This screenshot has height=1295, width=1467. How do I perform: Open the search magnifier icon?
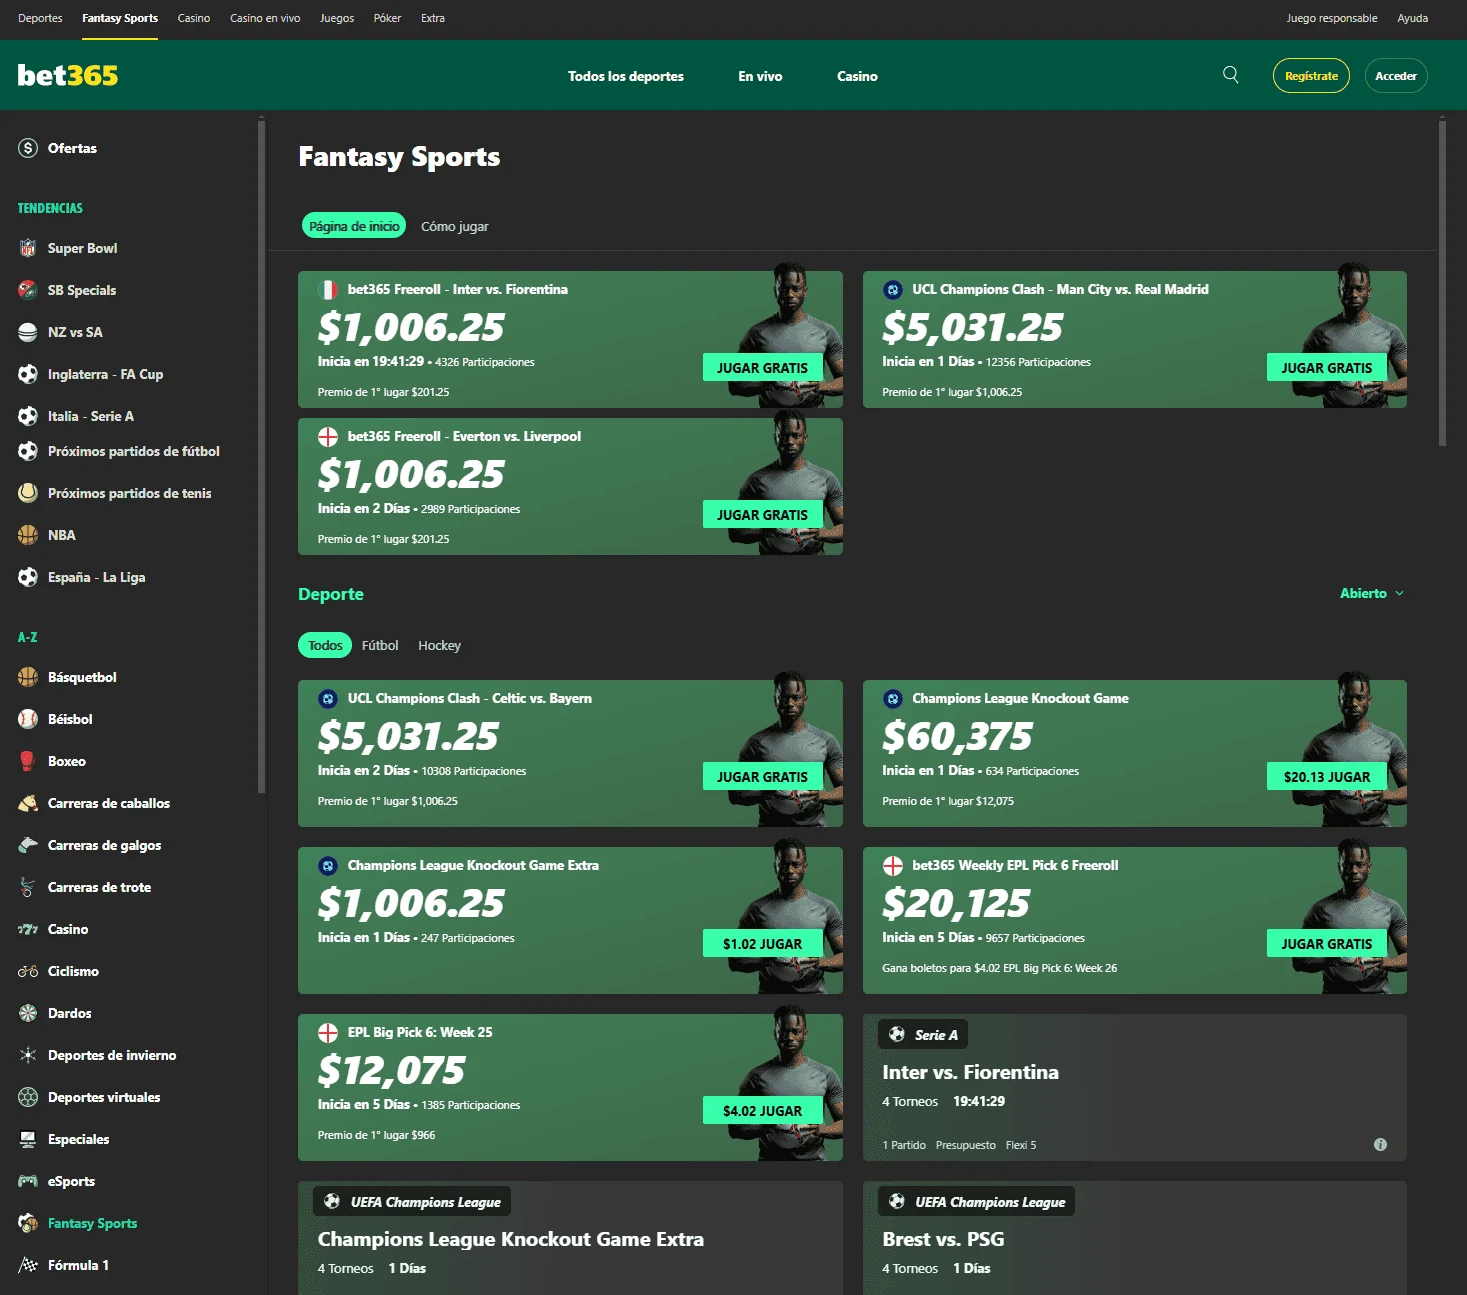pyautogui.click(x=1231, y=75)
